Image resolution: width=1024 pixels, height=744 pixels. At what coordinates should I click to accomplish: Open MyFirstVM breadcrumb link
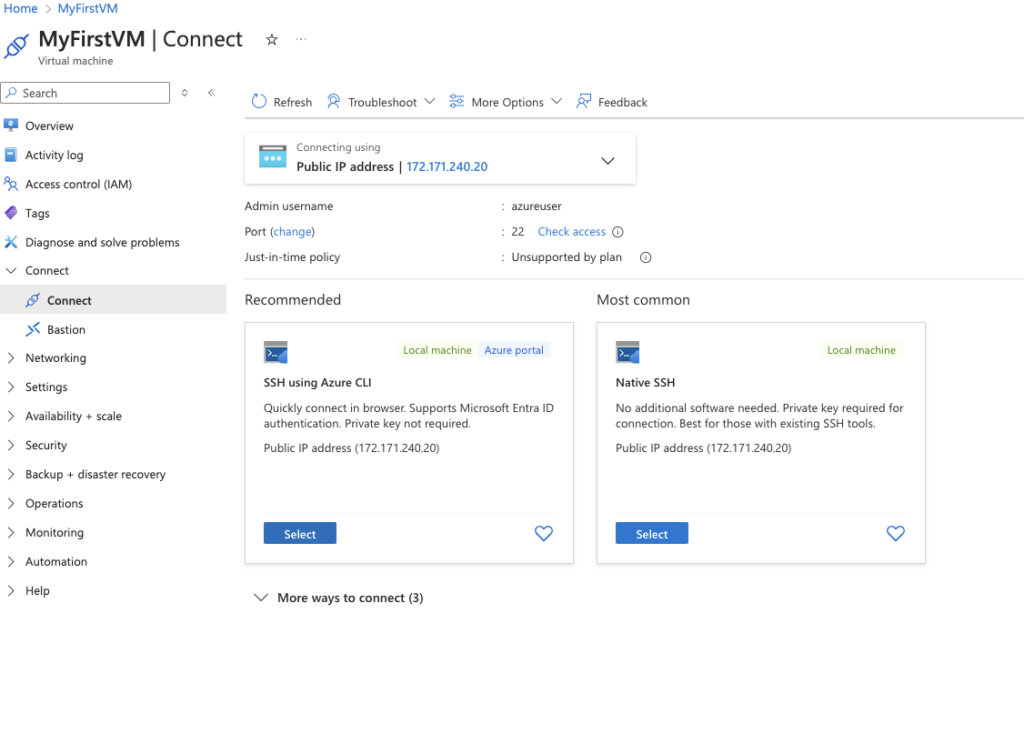88,8
